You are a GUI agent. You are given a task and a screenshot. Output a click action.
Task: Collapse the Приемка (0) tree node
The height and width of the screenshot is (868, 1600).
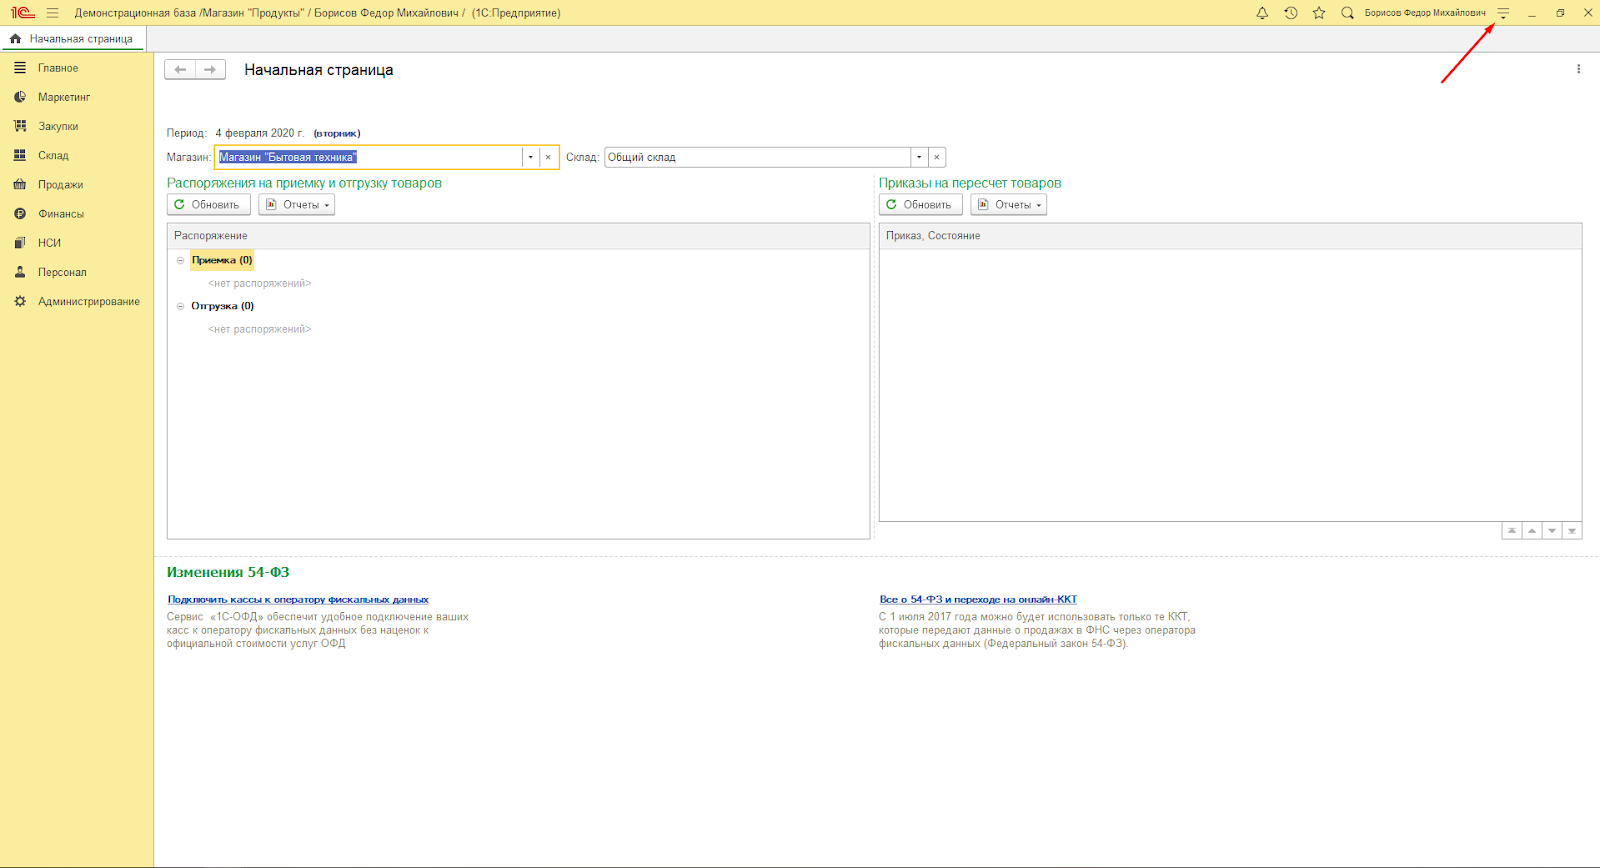181,260
